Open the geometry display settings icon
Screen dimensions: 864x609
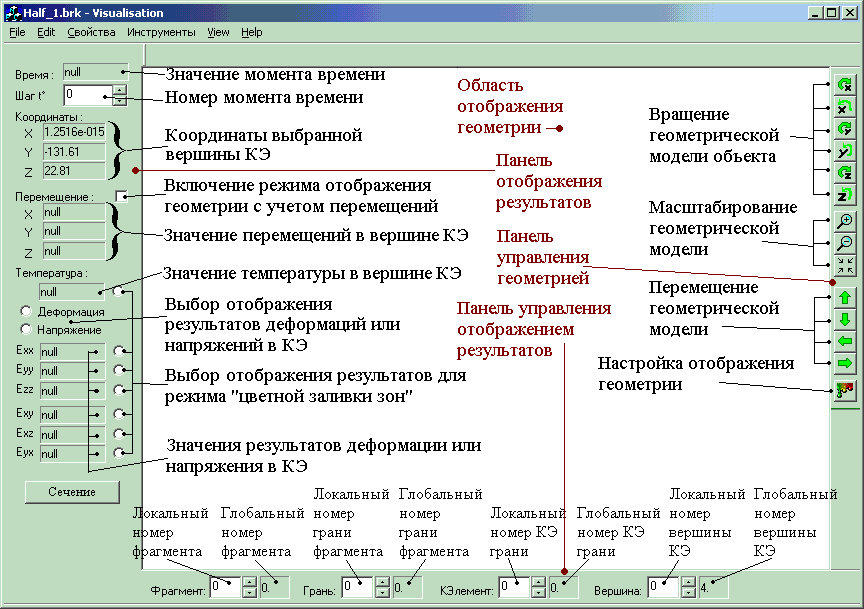tap(844, 390)
